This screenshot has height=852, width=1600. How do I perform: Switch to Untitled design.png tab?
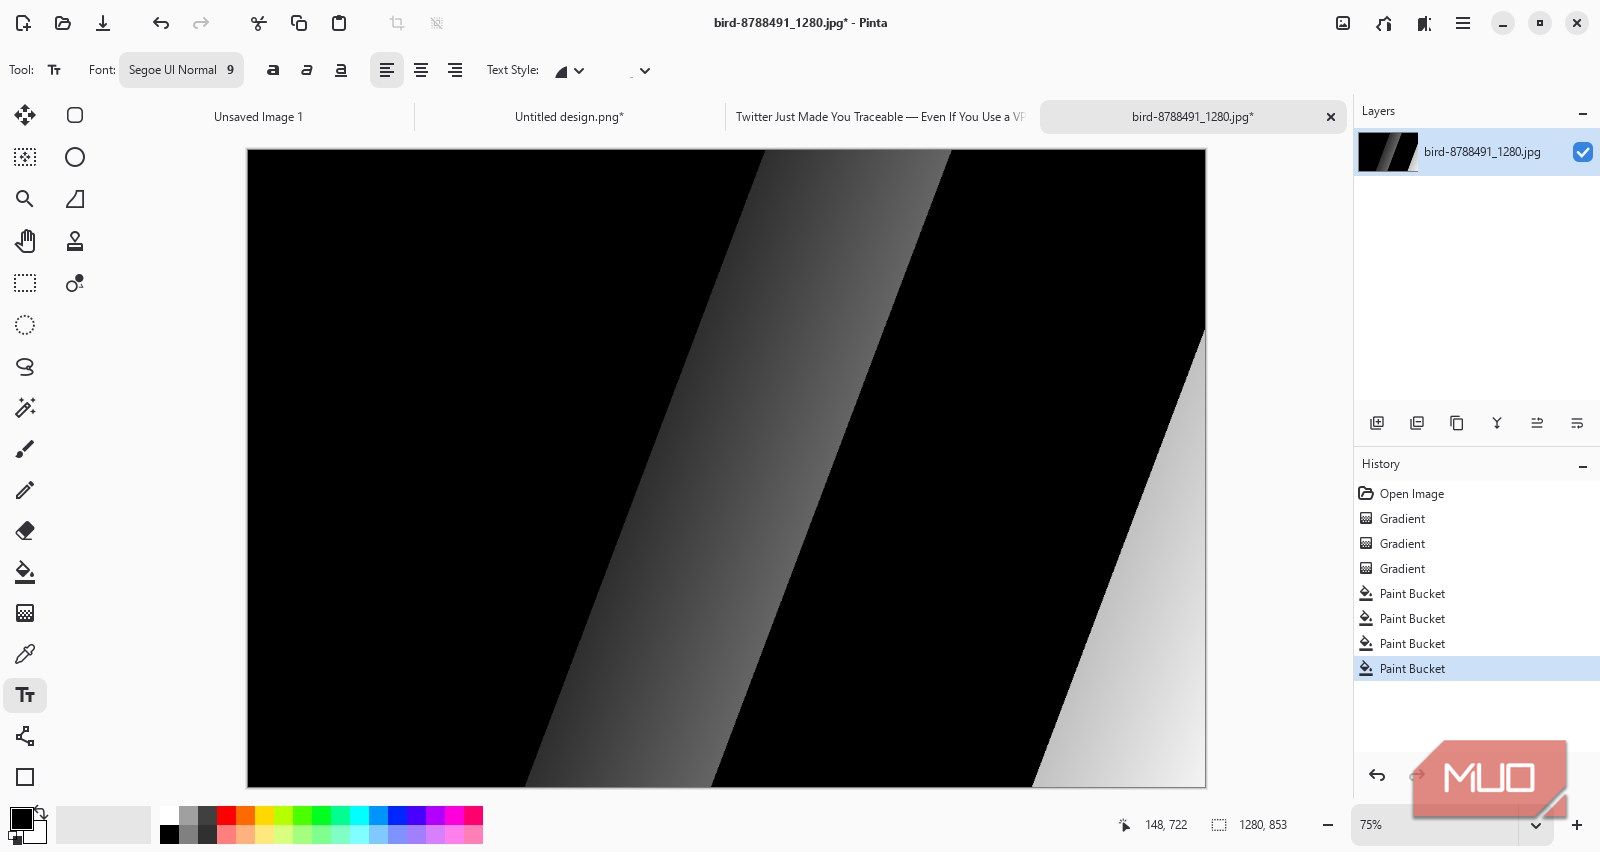tap(569, 117)
